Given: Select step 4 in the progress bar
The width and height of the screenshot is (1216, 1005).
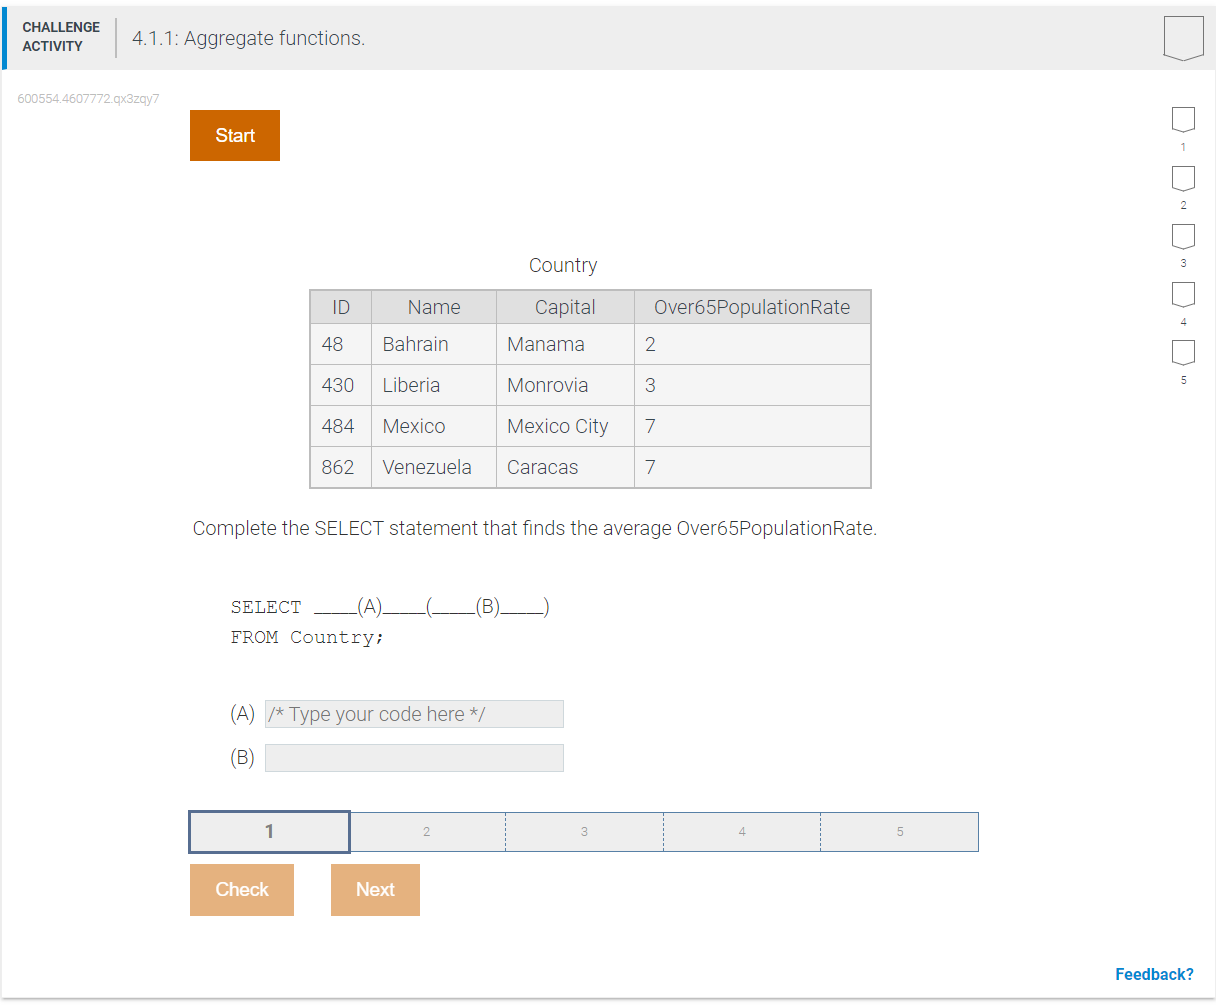Looking at the screenshot, I should 742,831.
